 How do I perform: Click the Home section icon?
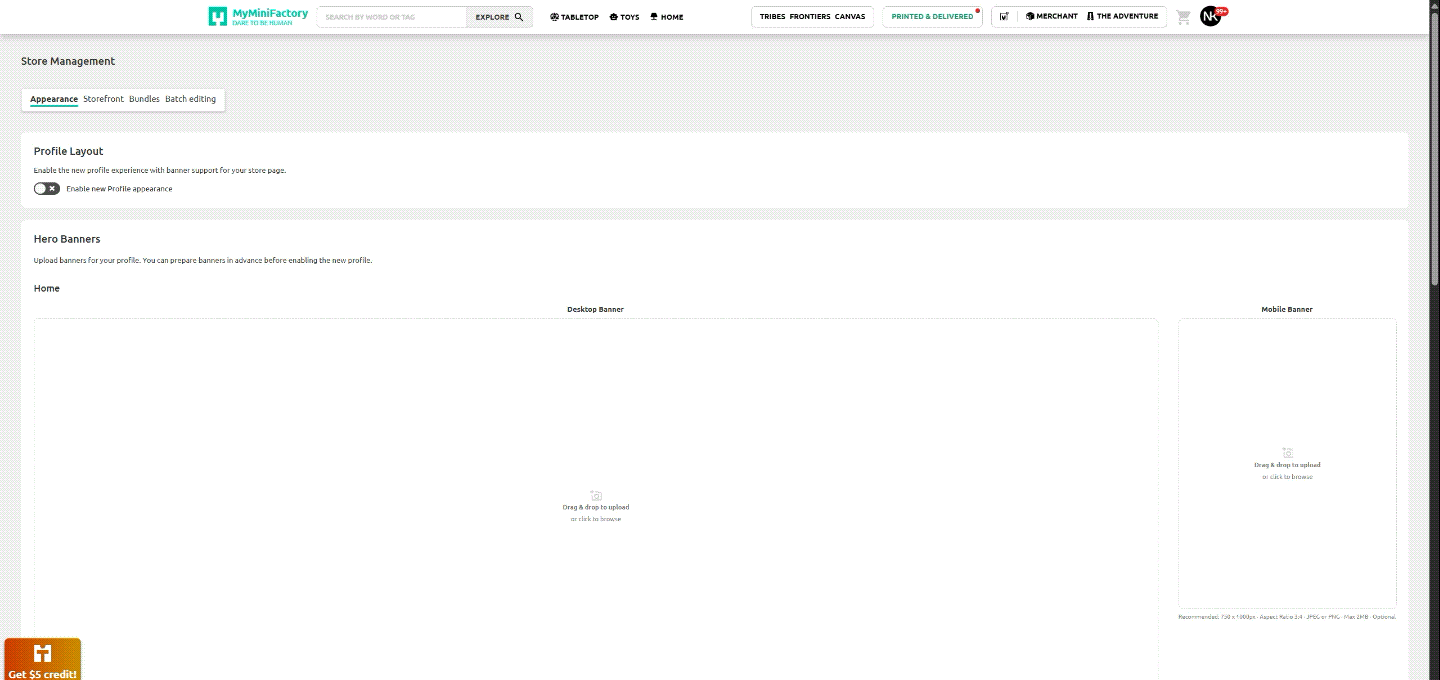coord(665,16)
